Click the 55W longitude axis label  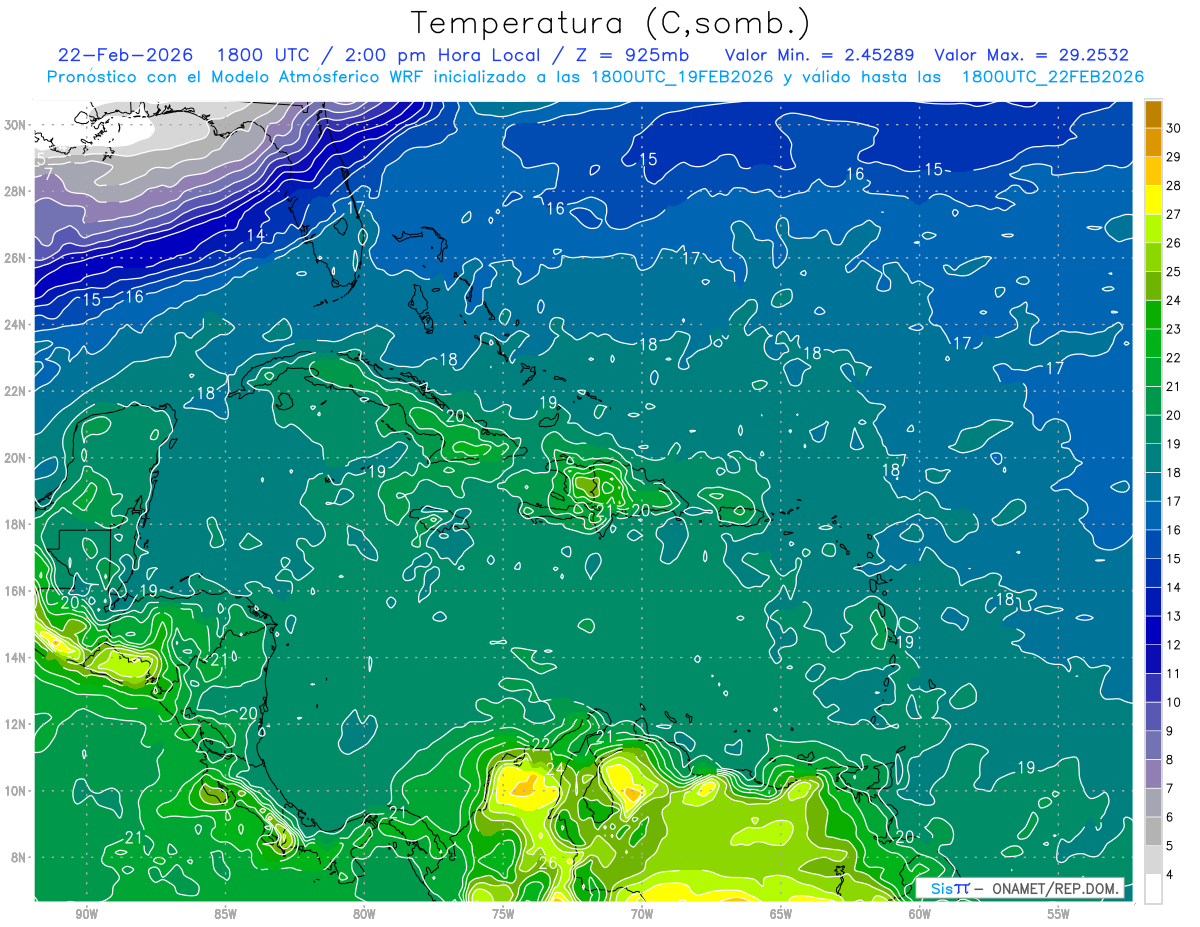point(1059,914)
